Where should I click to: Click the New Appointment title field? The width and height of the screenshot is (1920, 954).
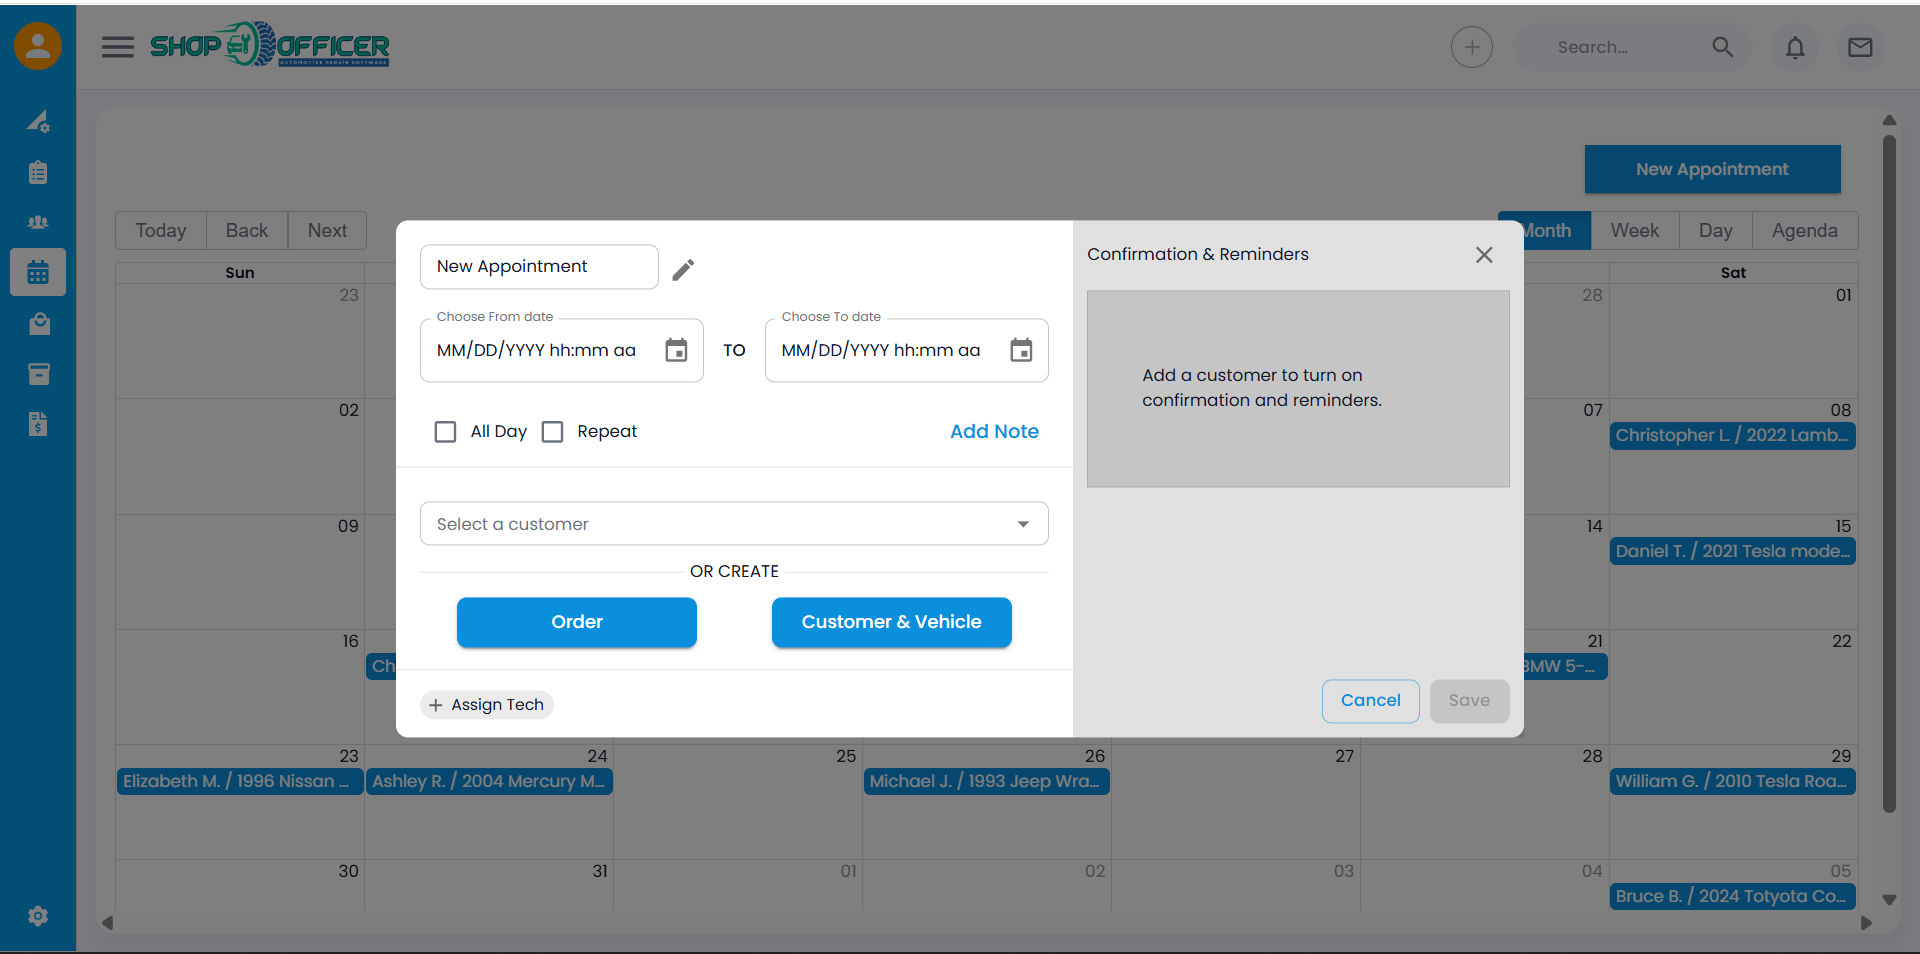(539, 267)
